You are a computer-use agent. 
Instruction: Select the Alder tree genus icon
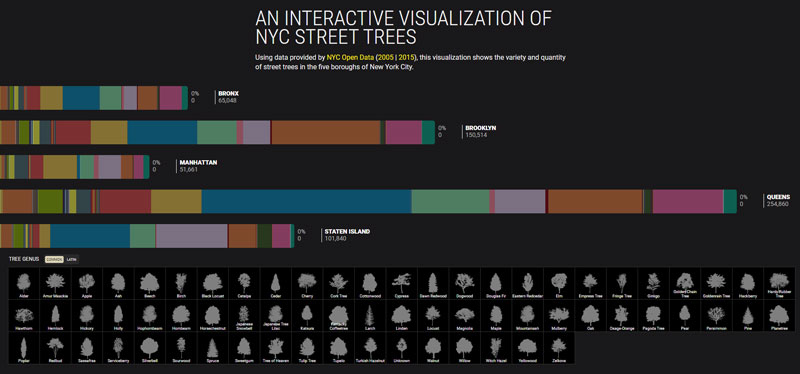23,285
